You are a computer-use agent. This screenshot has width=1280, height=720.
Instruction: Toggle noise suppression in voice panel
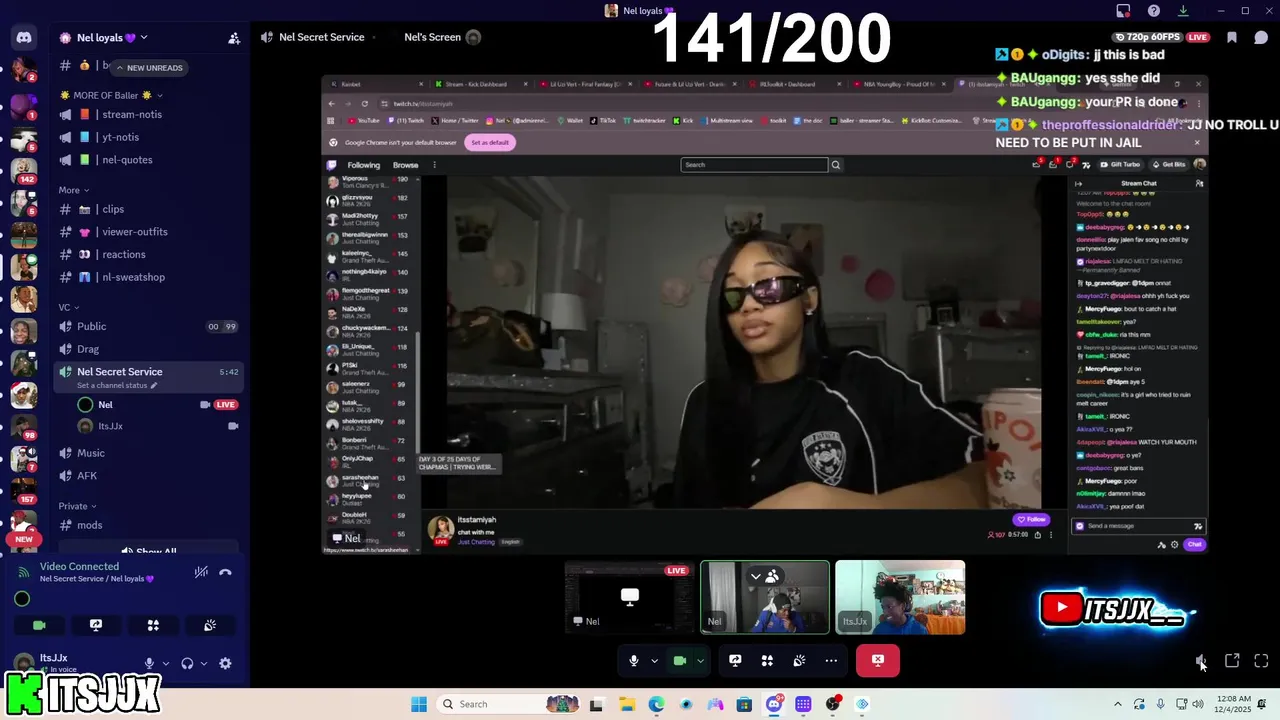coord(201,572)
